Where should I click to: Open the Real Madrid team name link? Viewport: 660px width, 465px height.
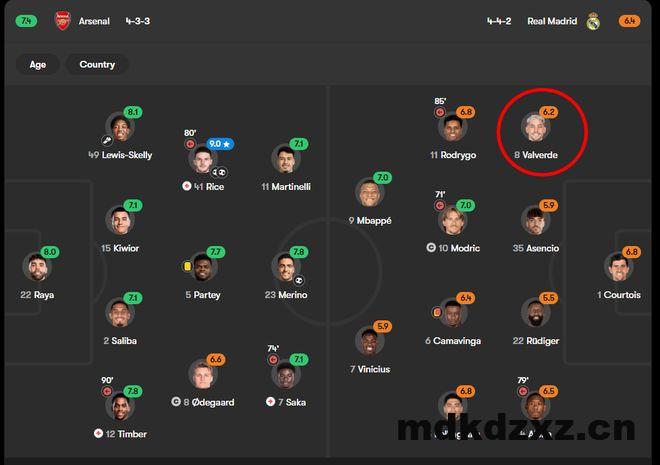[x=552, y=21]
